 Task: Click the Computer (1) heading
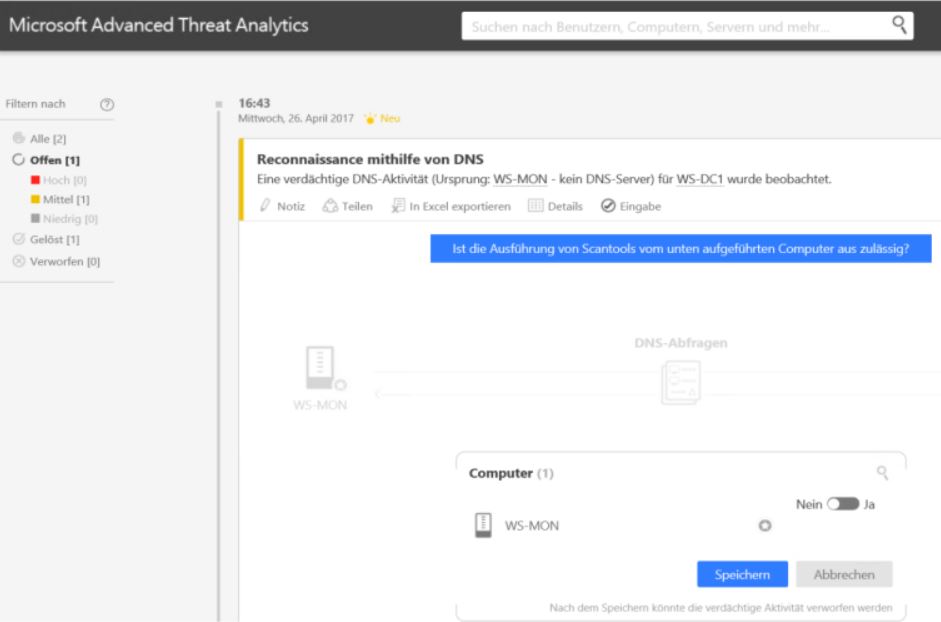coord(511,473)
